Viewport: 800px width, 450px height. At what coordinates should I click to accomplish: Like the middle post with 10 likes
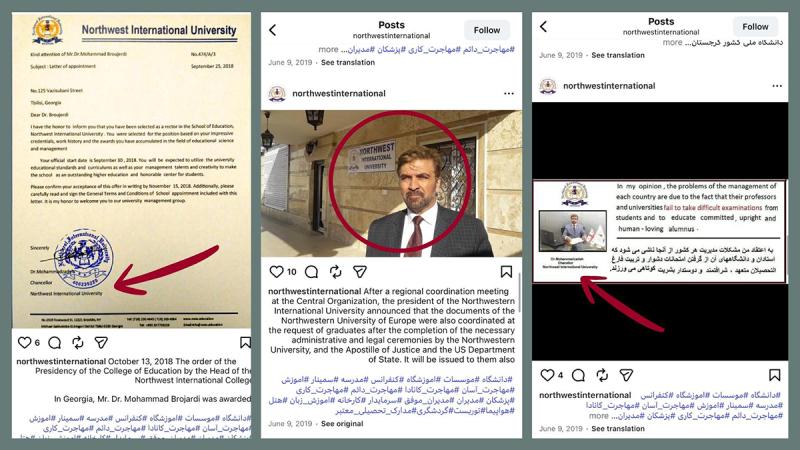coord(276,272)
